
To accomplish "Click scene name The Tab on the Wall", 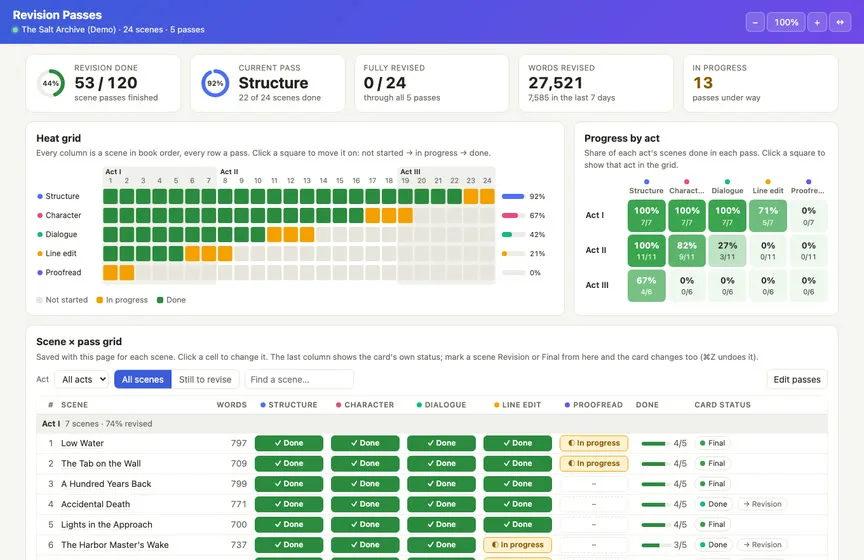I will coord(101,464).
